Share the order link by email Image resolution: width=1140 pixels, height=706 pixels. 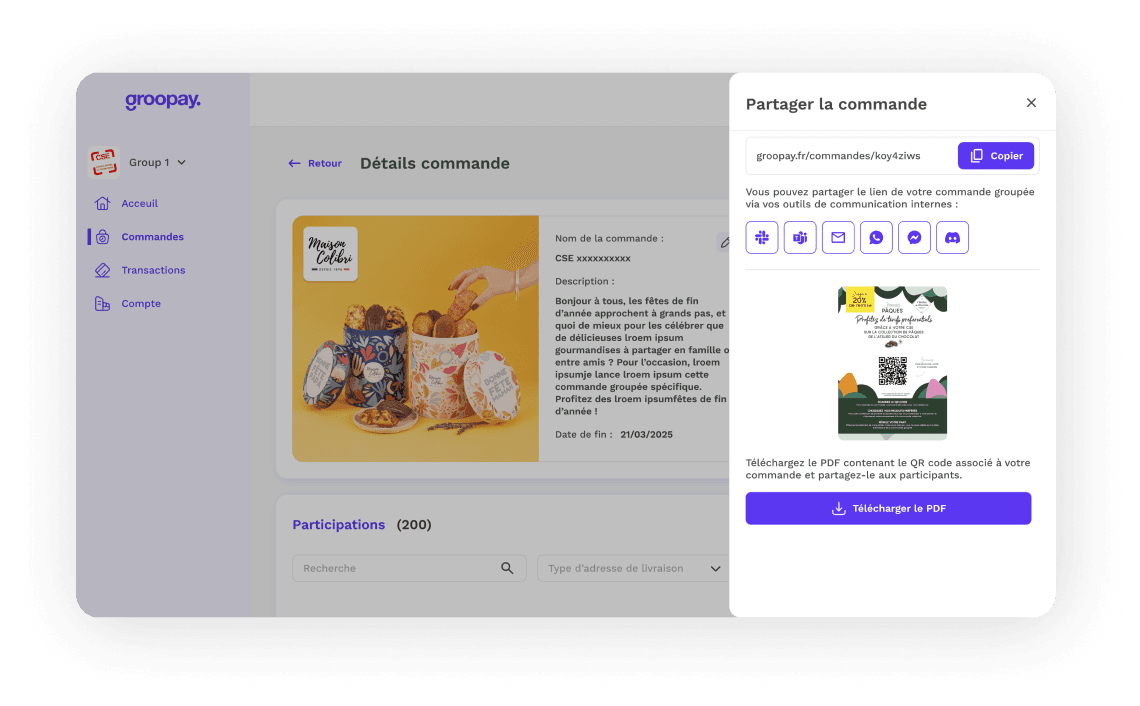point(837,237)
